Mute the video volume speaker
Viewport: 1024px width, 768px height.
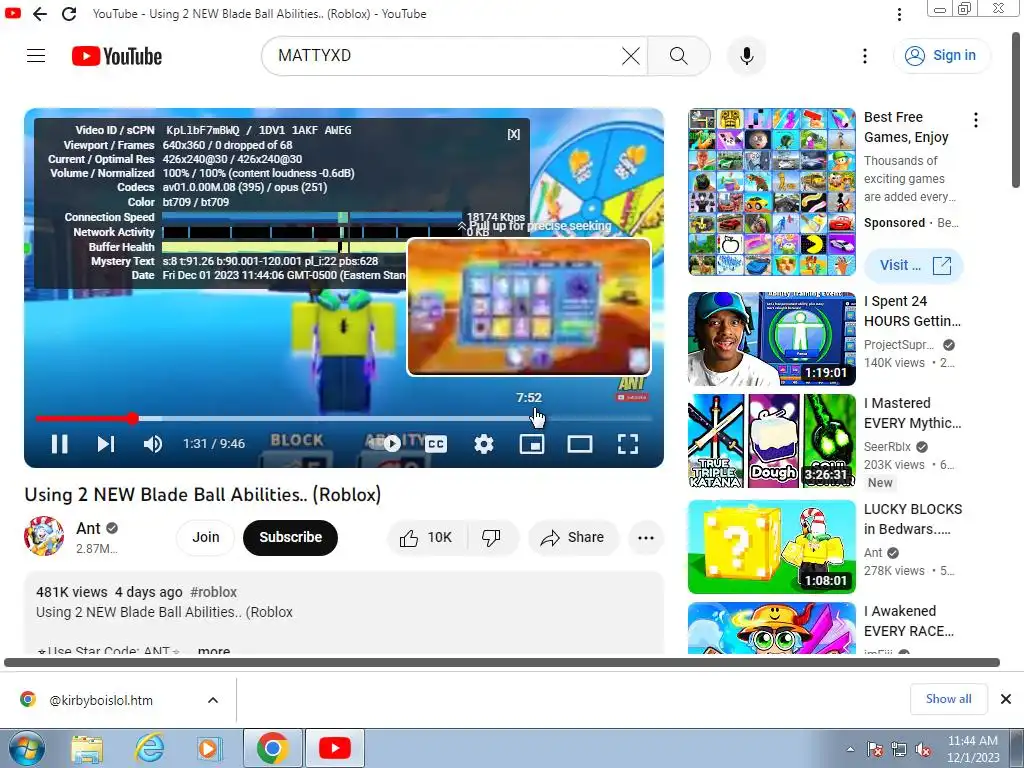tap(152, 444)
